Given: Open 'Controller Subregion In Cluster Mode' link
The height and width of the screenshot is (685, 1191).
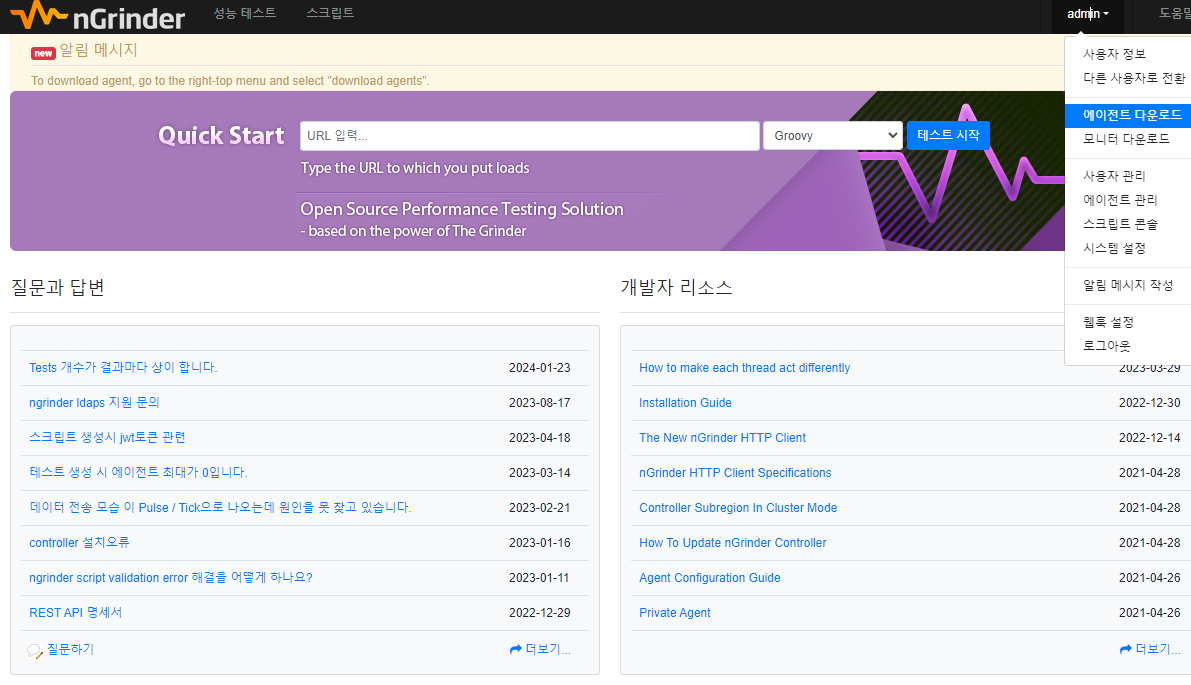Looking at the screenshot, I should tap(738, 507).
